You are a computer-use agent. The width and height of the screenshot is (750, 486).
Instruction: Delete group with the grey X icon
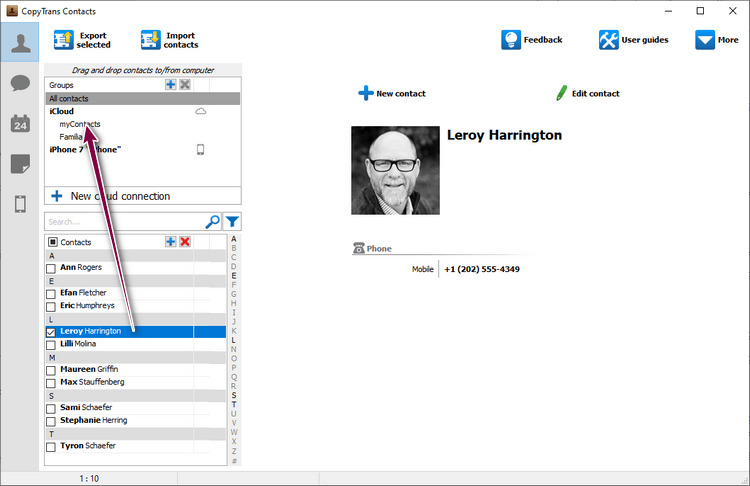tap(185, 85)
